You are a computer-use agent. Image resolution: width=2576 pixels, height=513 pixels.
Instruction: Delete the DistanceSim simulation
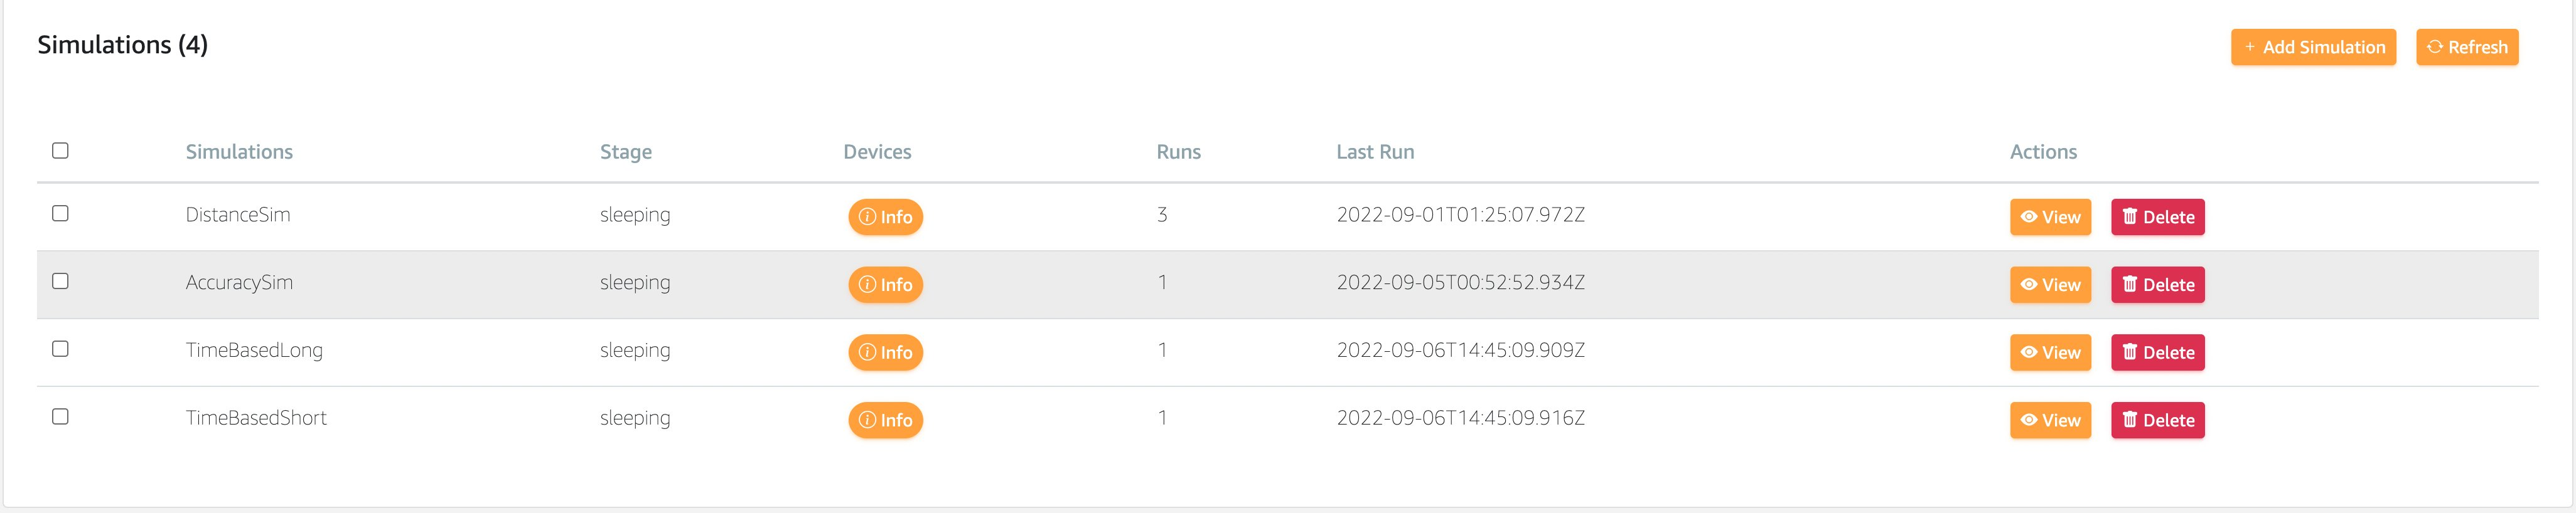pos(2157,217)
